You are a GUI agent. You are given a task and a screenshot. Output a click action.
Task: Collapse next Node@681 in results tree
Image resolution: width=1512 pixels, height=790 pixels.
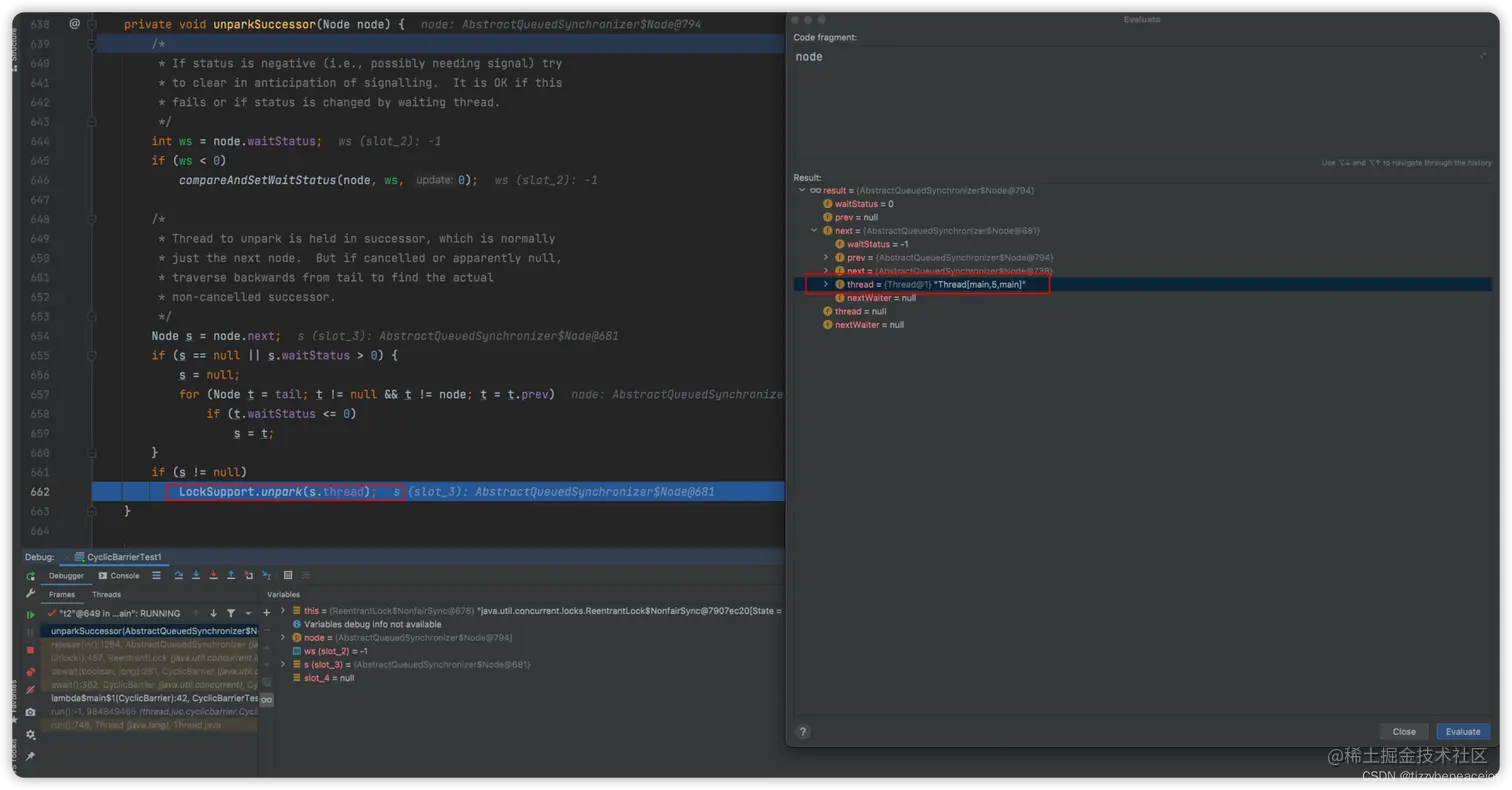[x=814, y=231]
